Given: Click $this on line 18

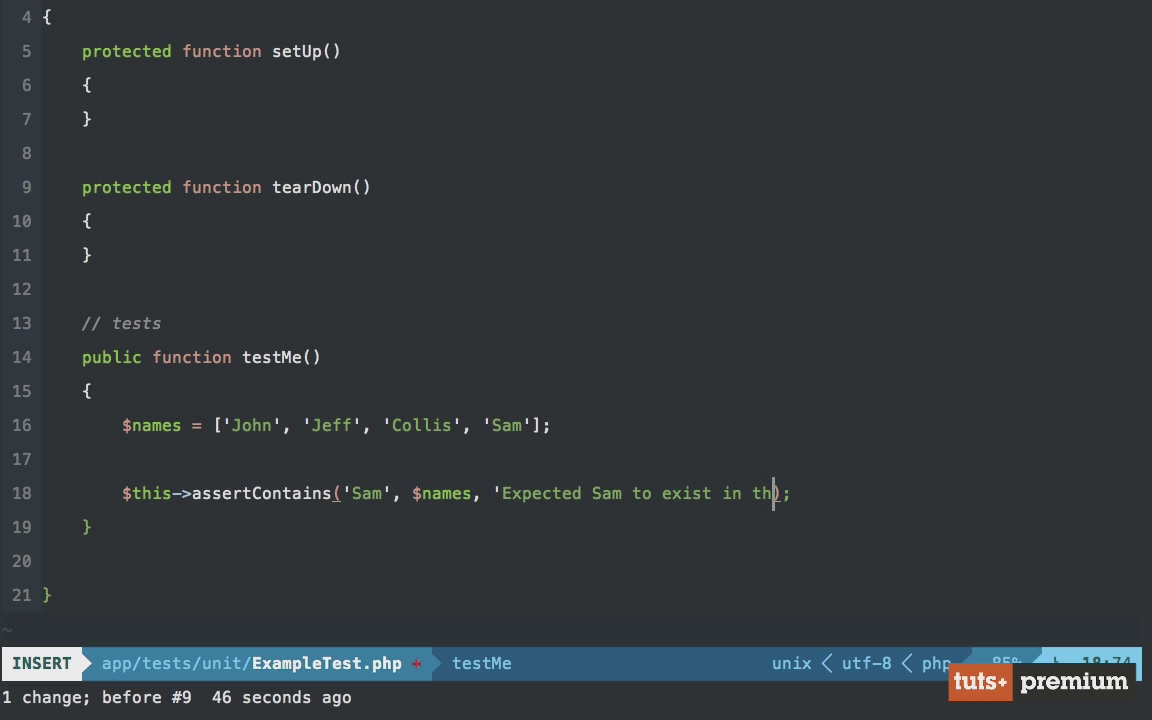Looking at the screenshot, I should [x=146, y=493].
